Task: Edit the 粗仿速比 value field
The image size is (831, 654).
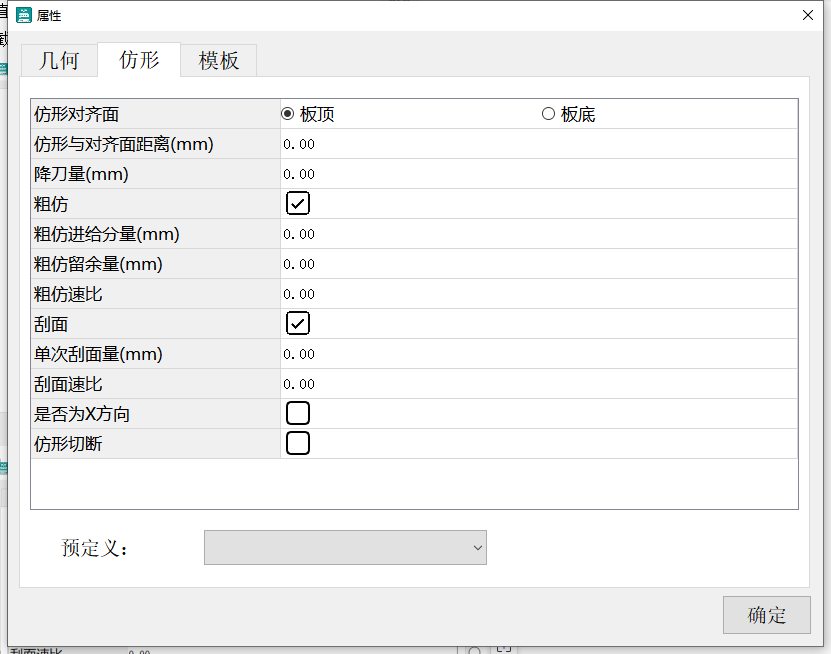Action: click(x=450, y=293)
